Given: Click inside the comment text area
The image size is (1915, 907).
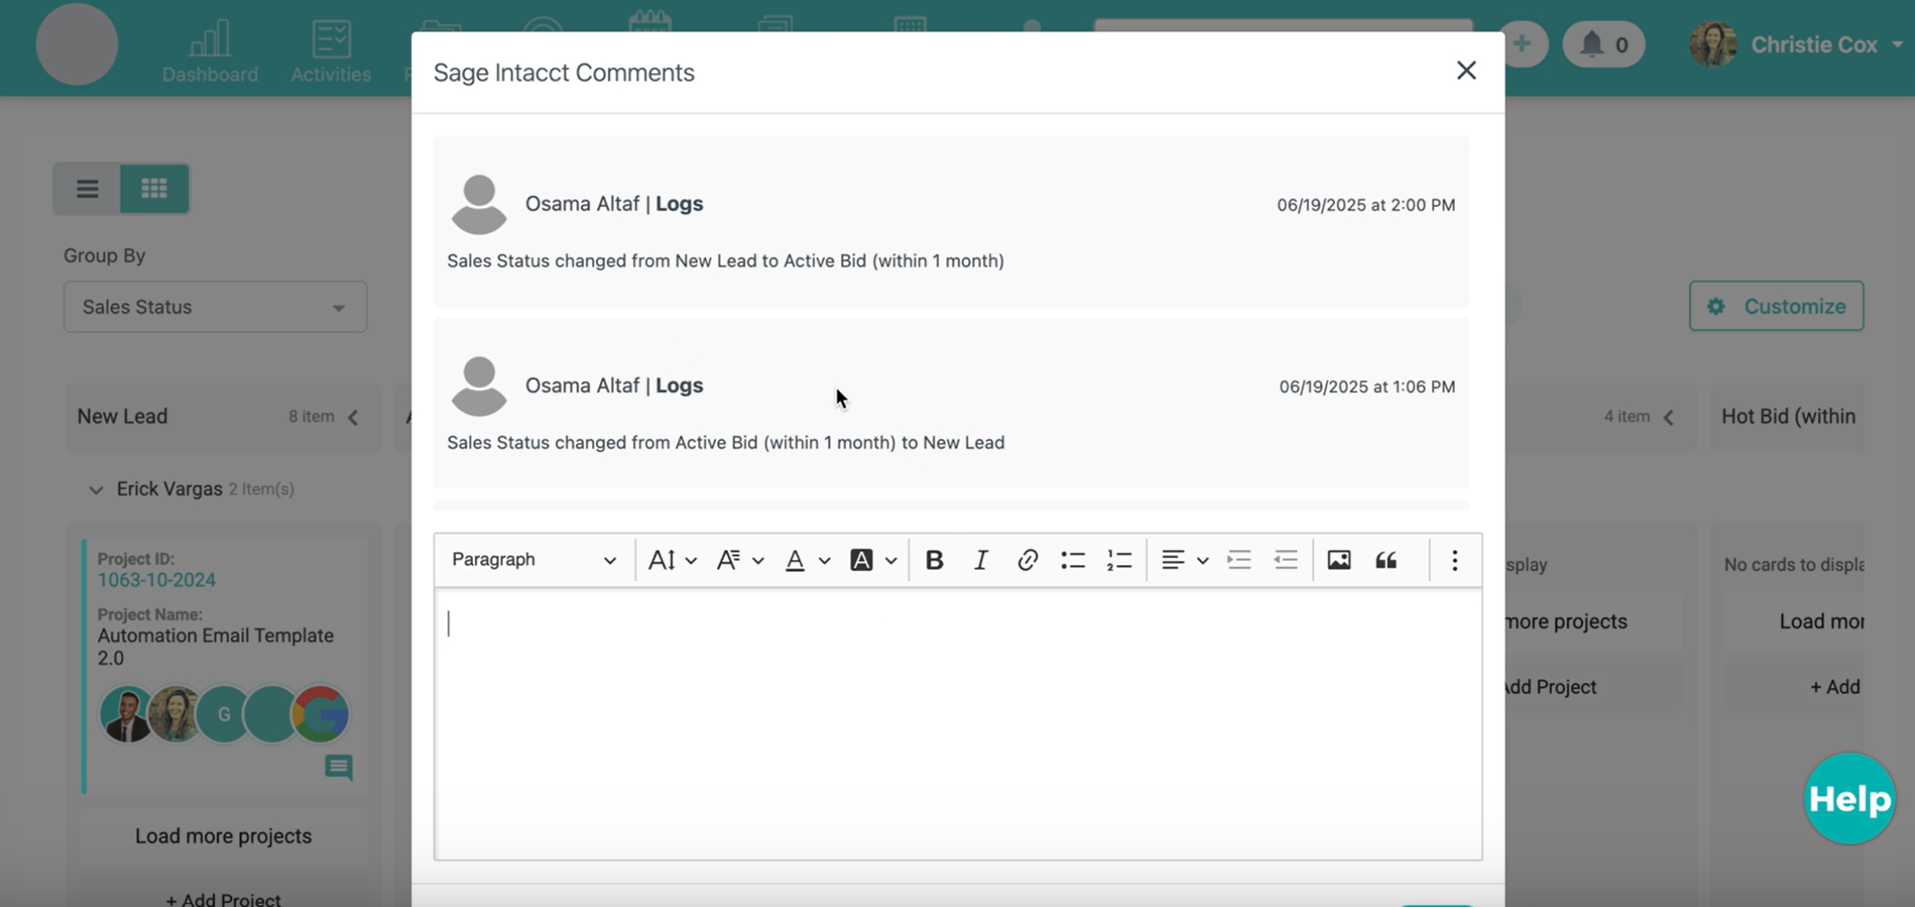Looking at the screenshot, I should 958,724.
